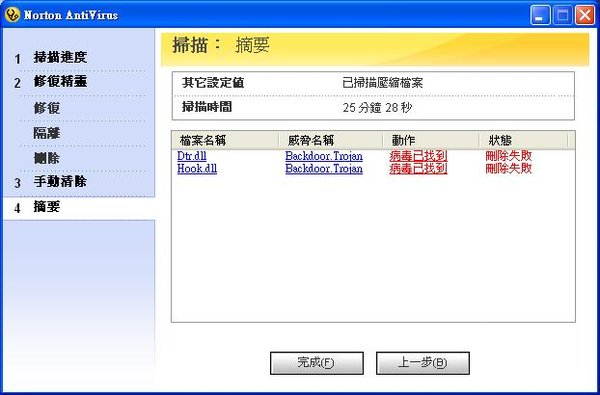Image resolution: width=600 pixels, height=395 pixels.
Task: Click 刪除失敗 status for Dtr.dll
Action: coord(509,156)
